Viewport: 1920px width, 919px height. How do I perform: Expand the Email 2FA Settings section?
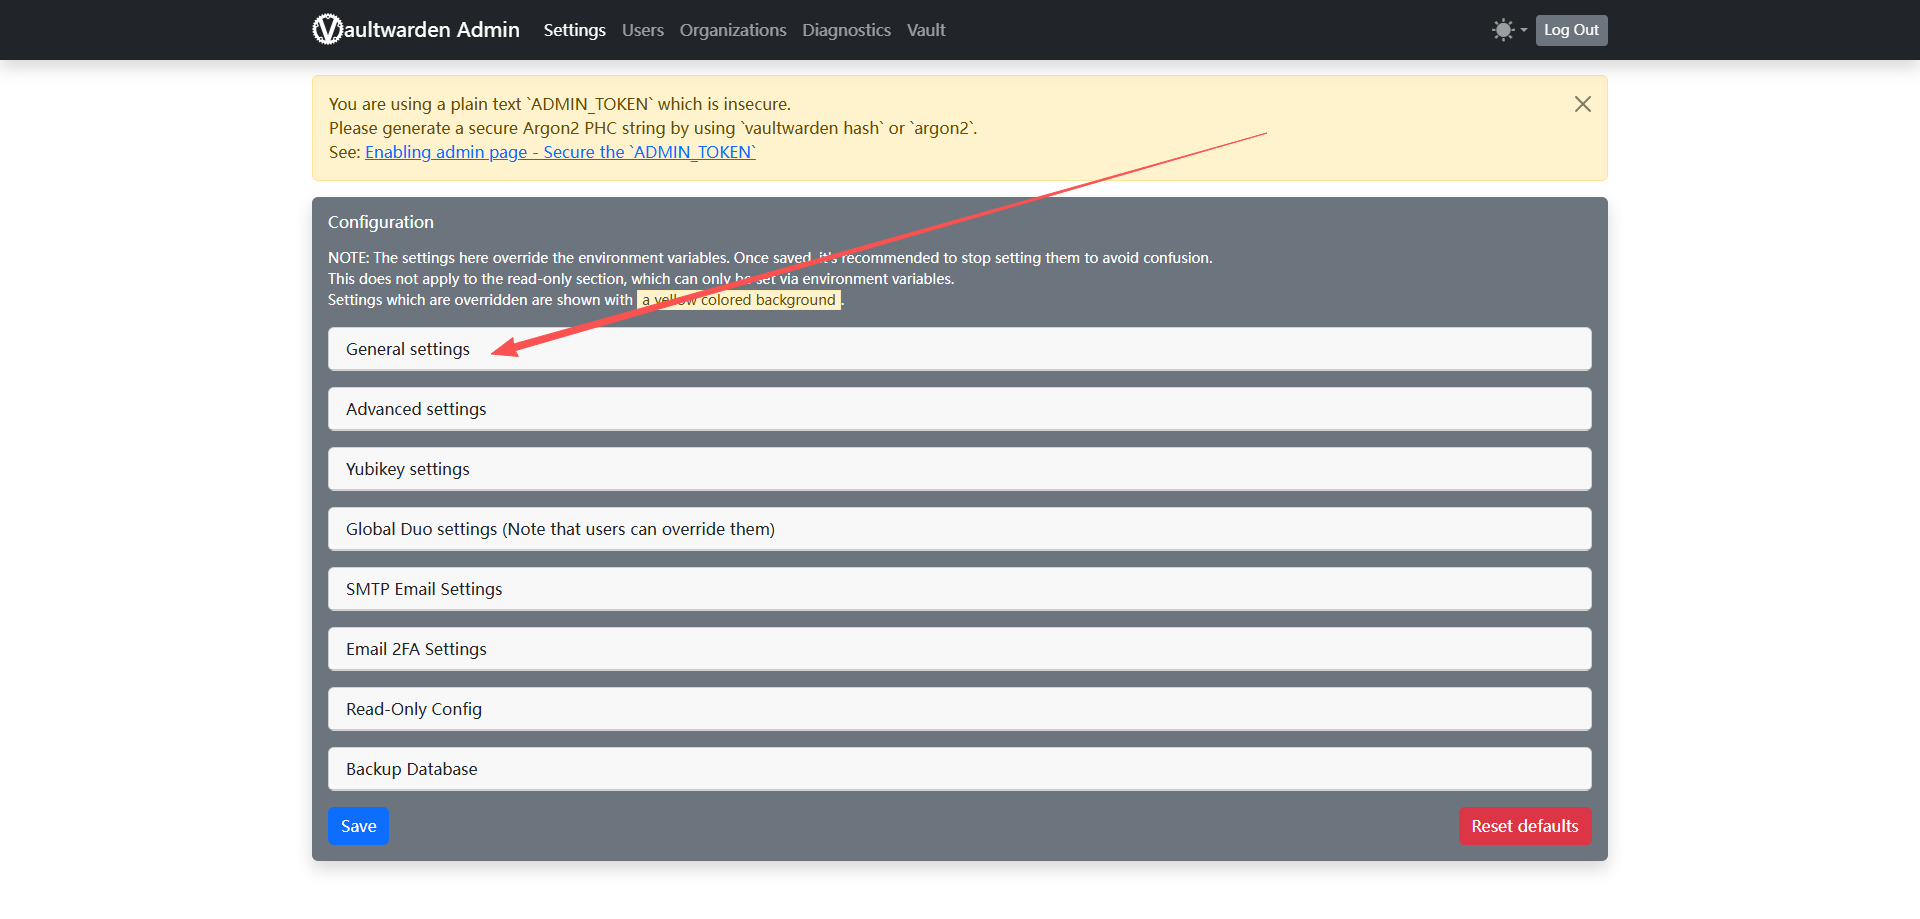click(416, 649)
